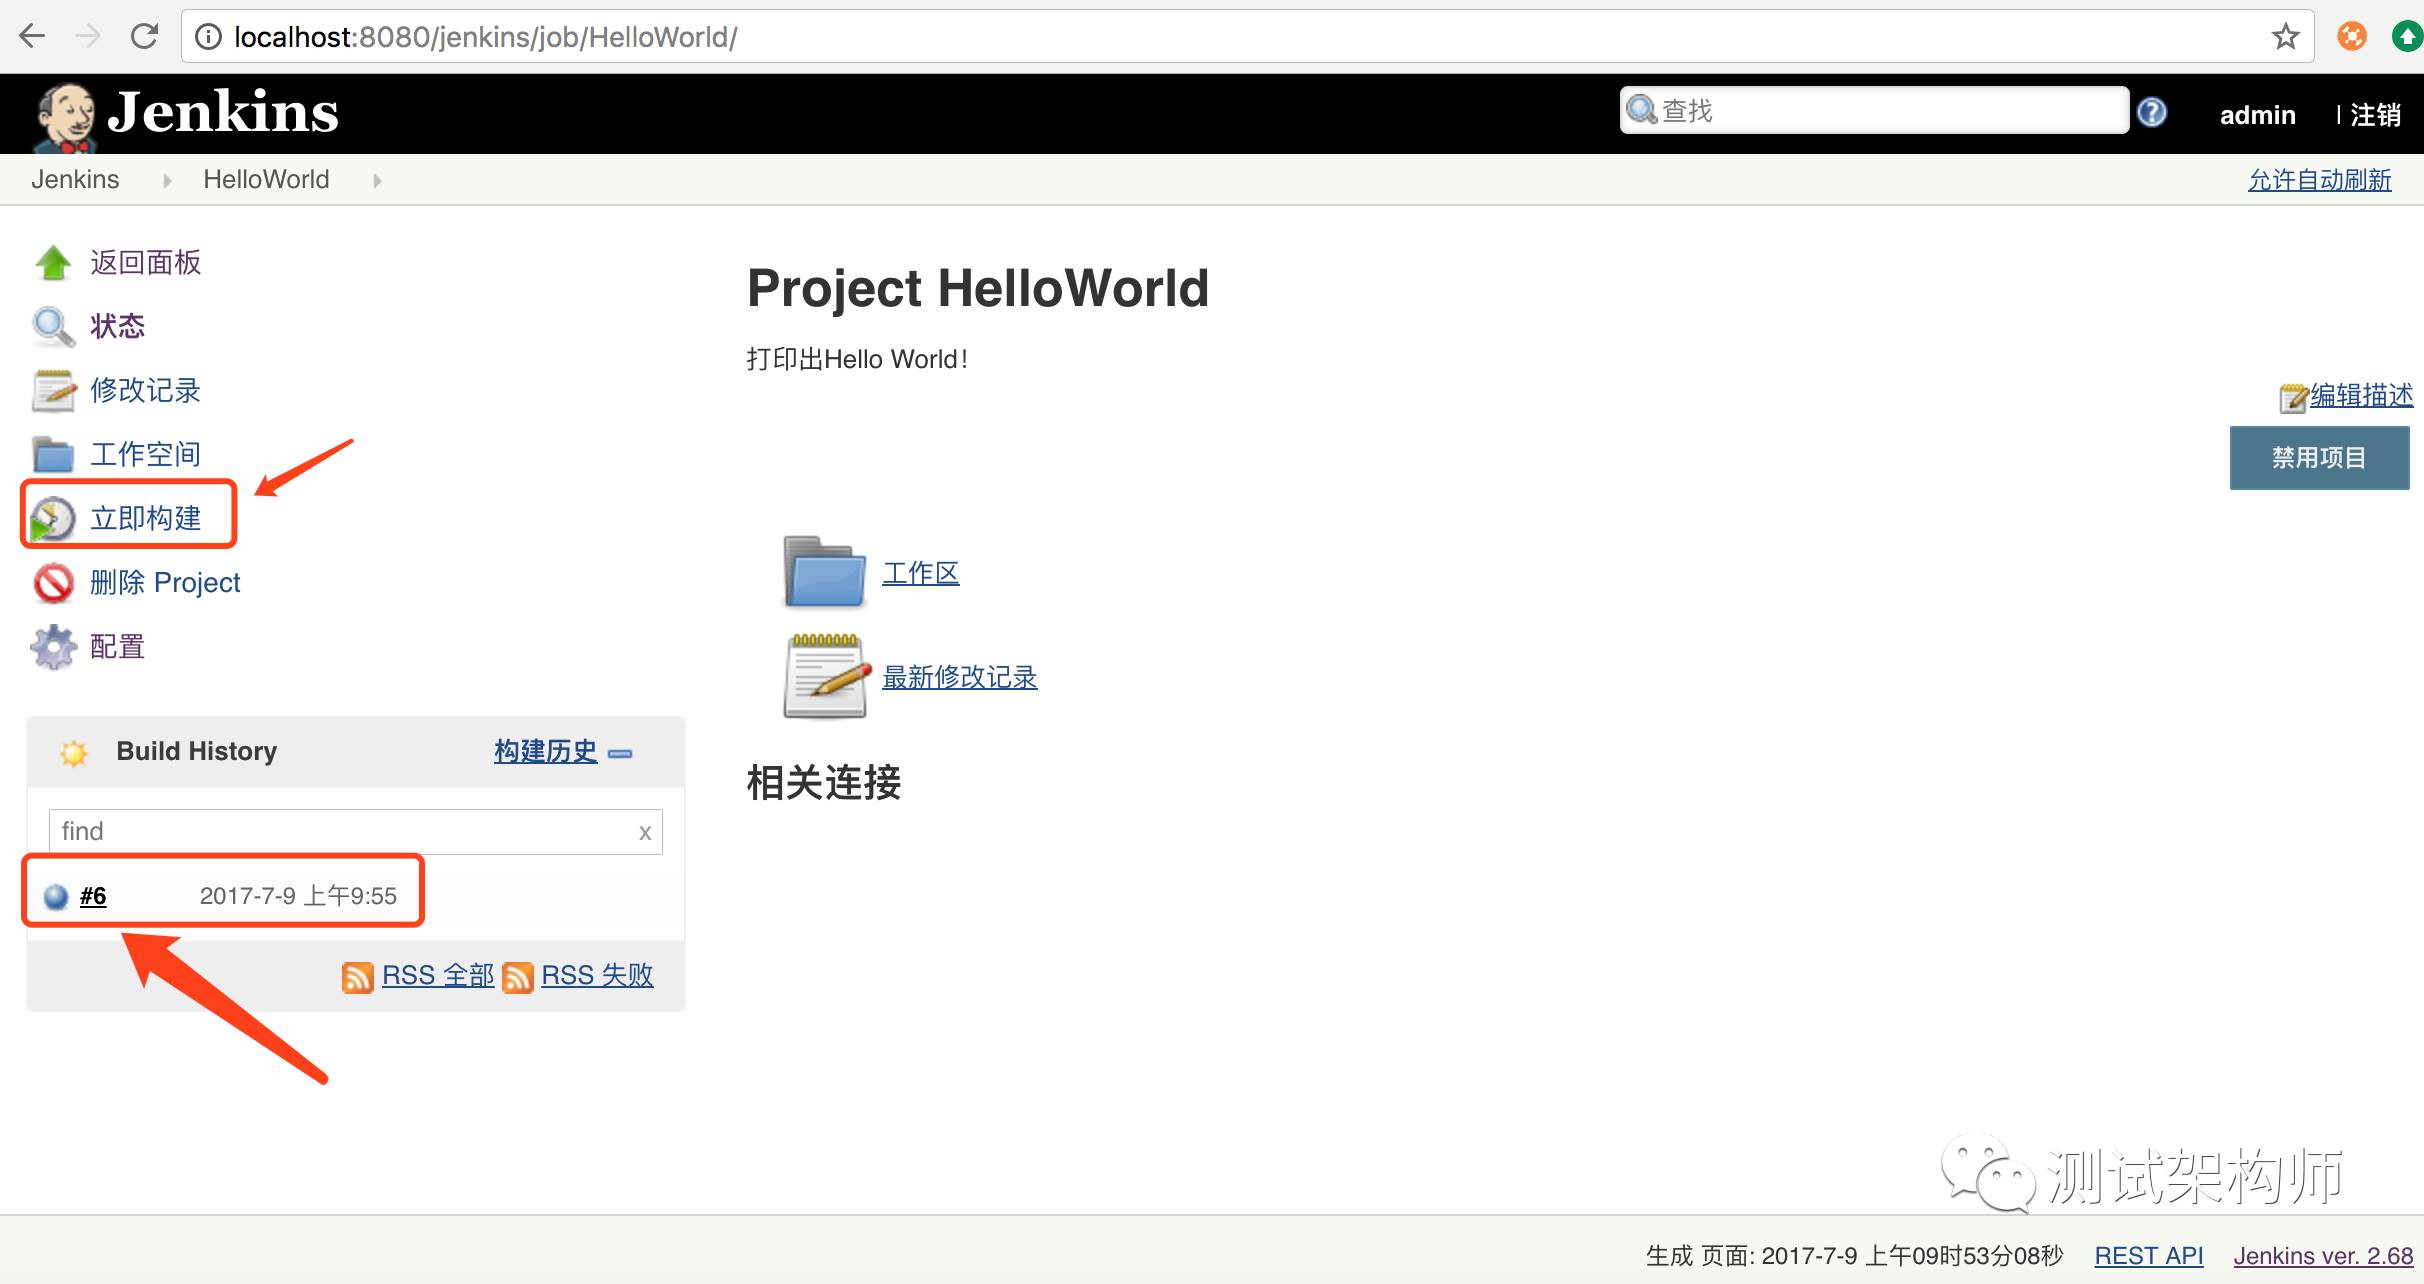Click the notepad icon beside 修改记录

[53, 391]
